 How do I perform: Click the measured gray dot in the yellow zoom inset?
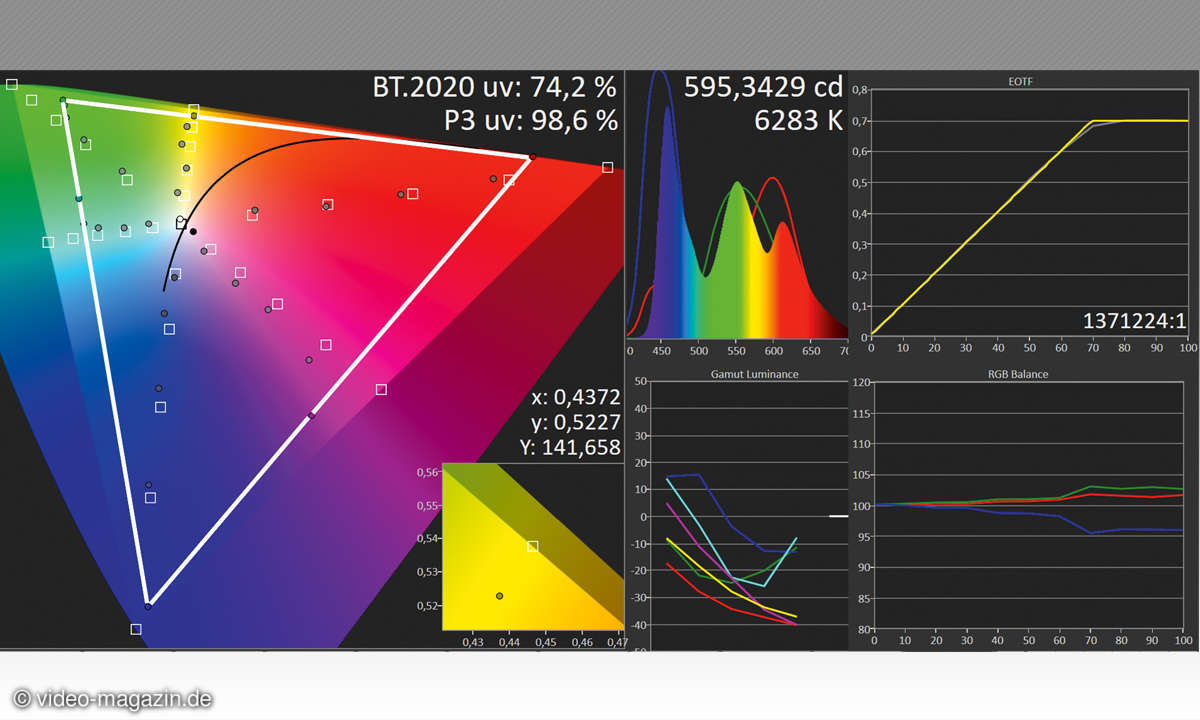(500, 595)
